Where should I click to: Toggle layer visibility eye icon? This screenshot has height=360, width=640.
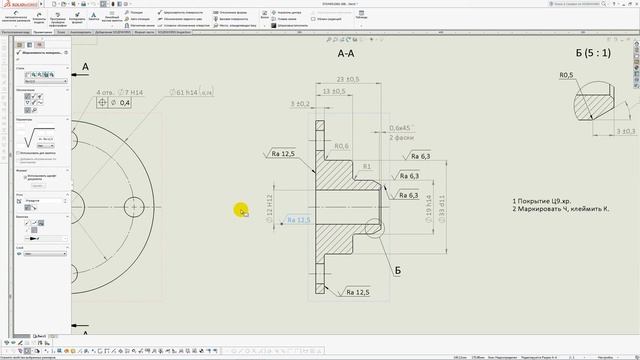[19, 254]
